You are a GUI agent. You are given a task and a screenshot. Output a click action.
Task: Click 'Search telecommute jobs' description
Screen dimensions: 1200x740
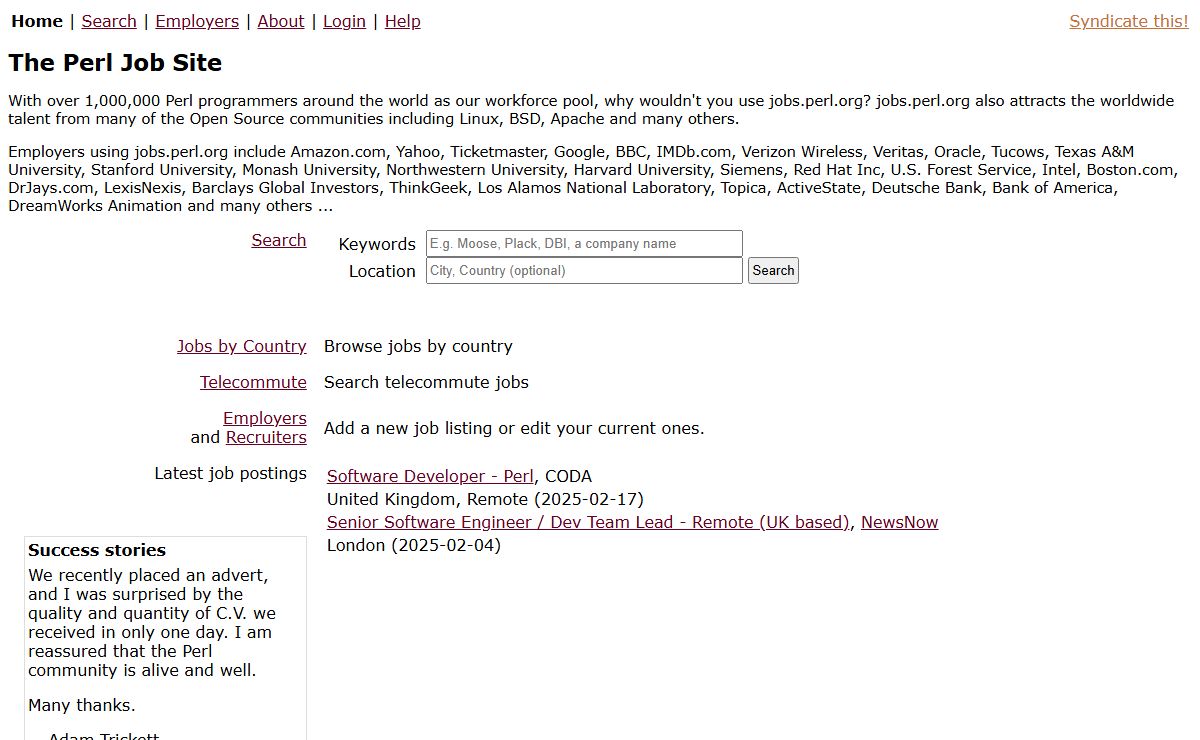tap(426, 382)
